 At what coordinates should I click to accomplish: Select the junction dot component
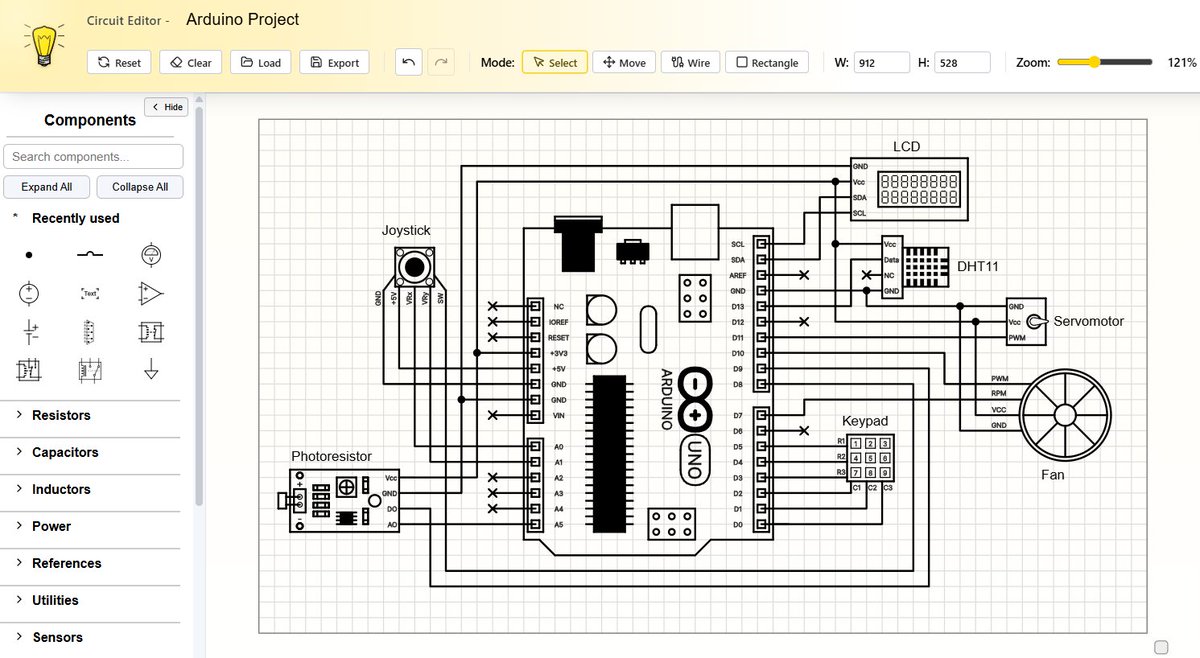pos(29,255)
